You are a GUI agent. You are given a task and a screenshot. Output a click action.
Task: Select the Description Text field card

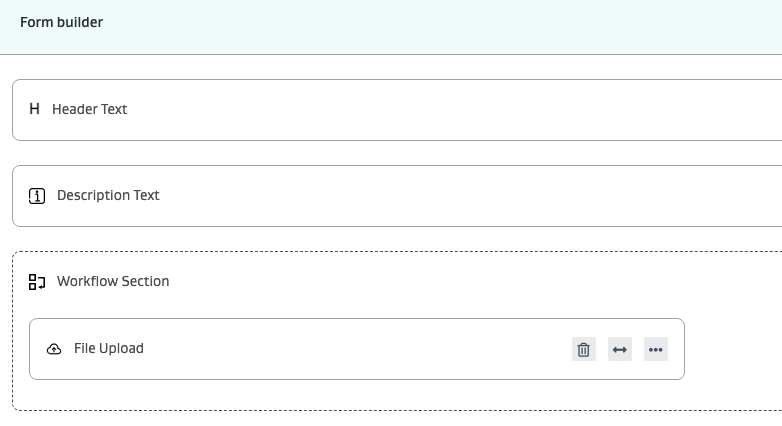(400, 196)
